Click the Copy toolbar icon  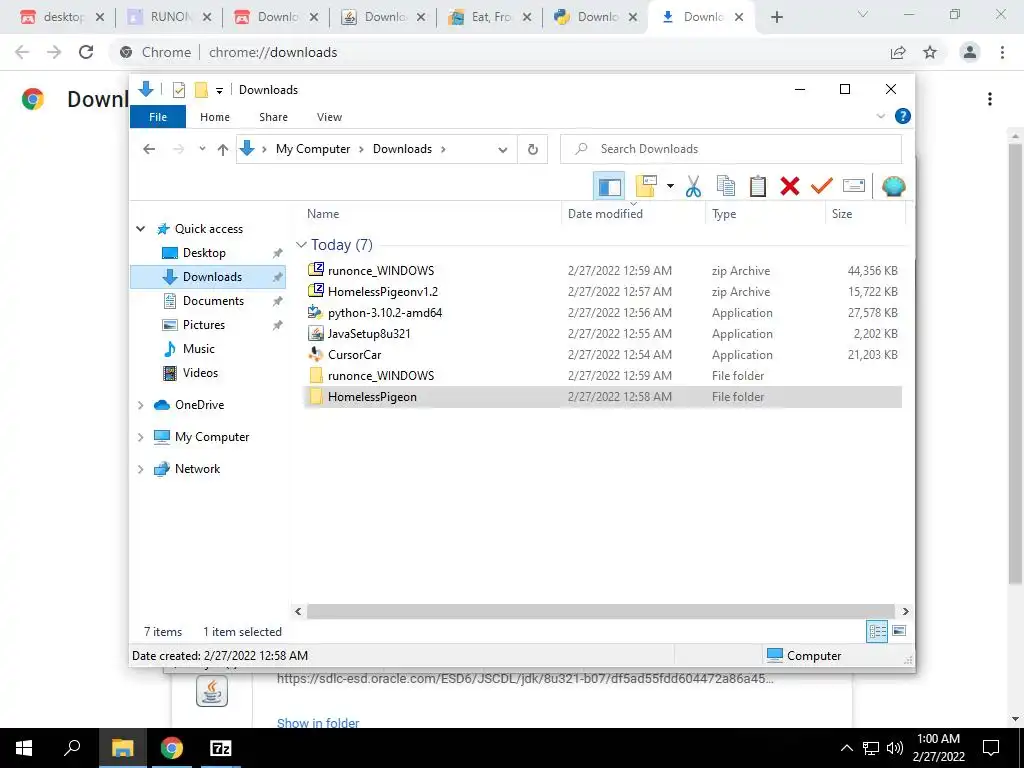click(726, 187)
